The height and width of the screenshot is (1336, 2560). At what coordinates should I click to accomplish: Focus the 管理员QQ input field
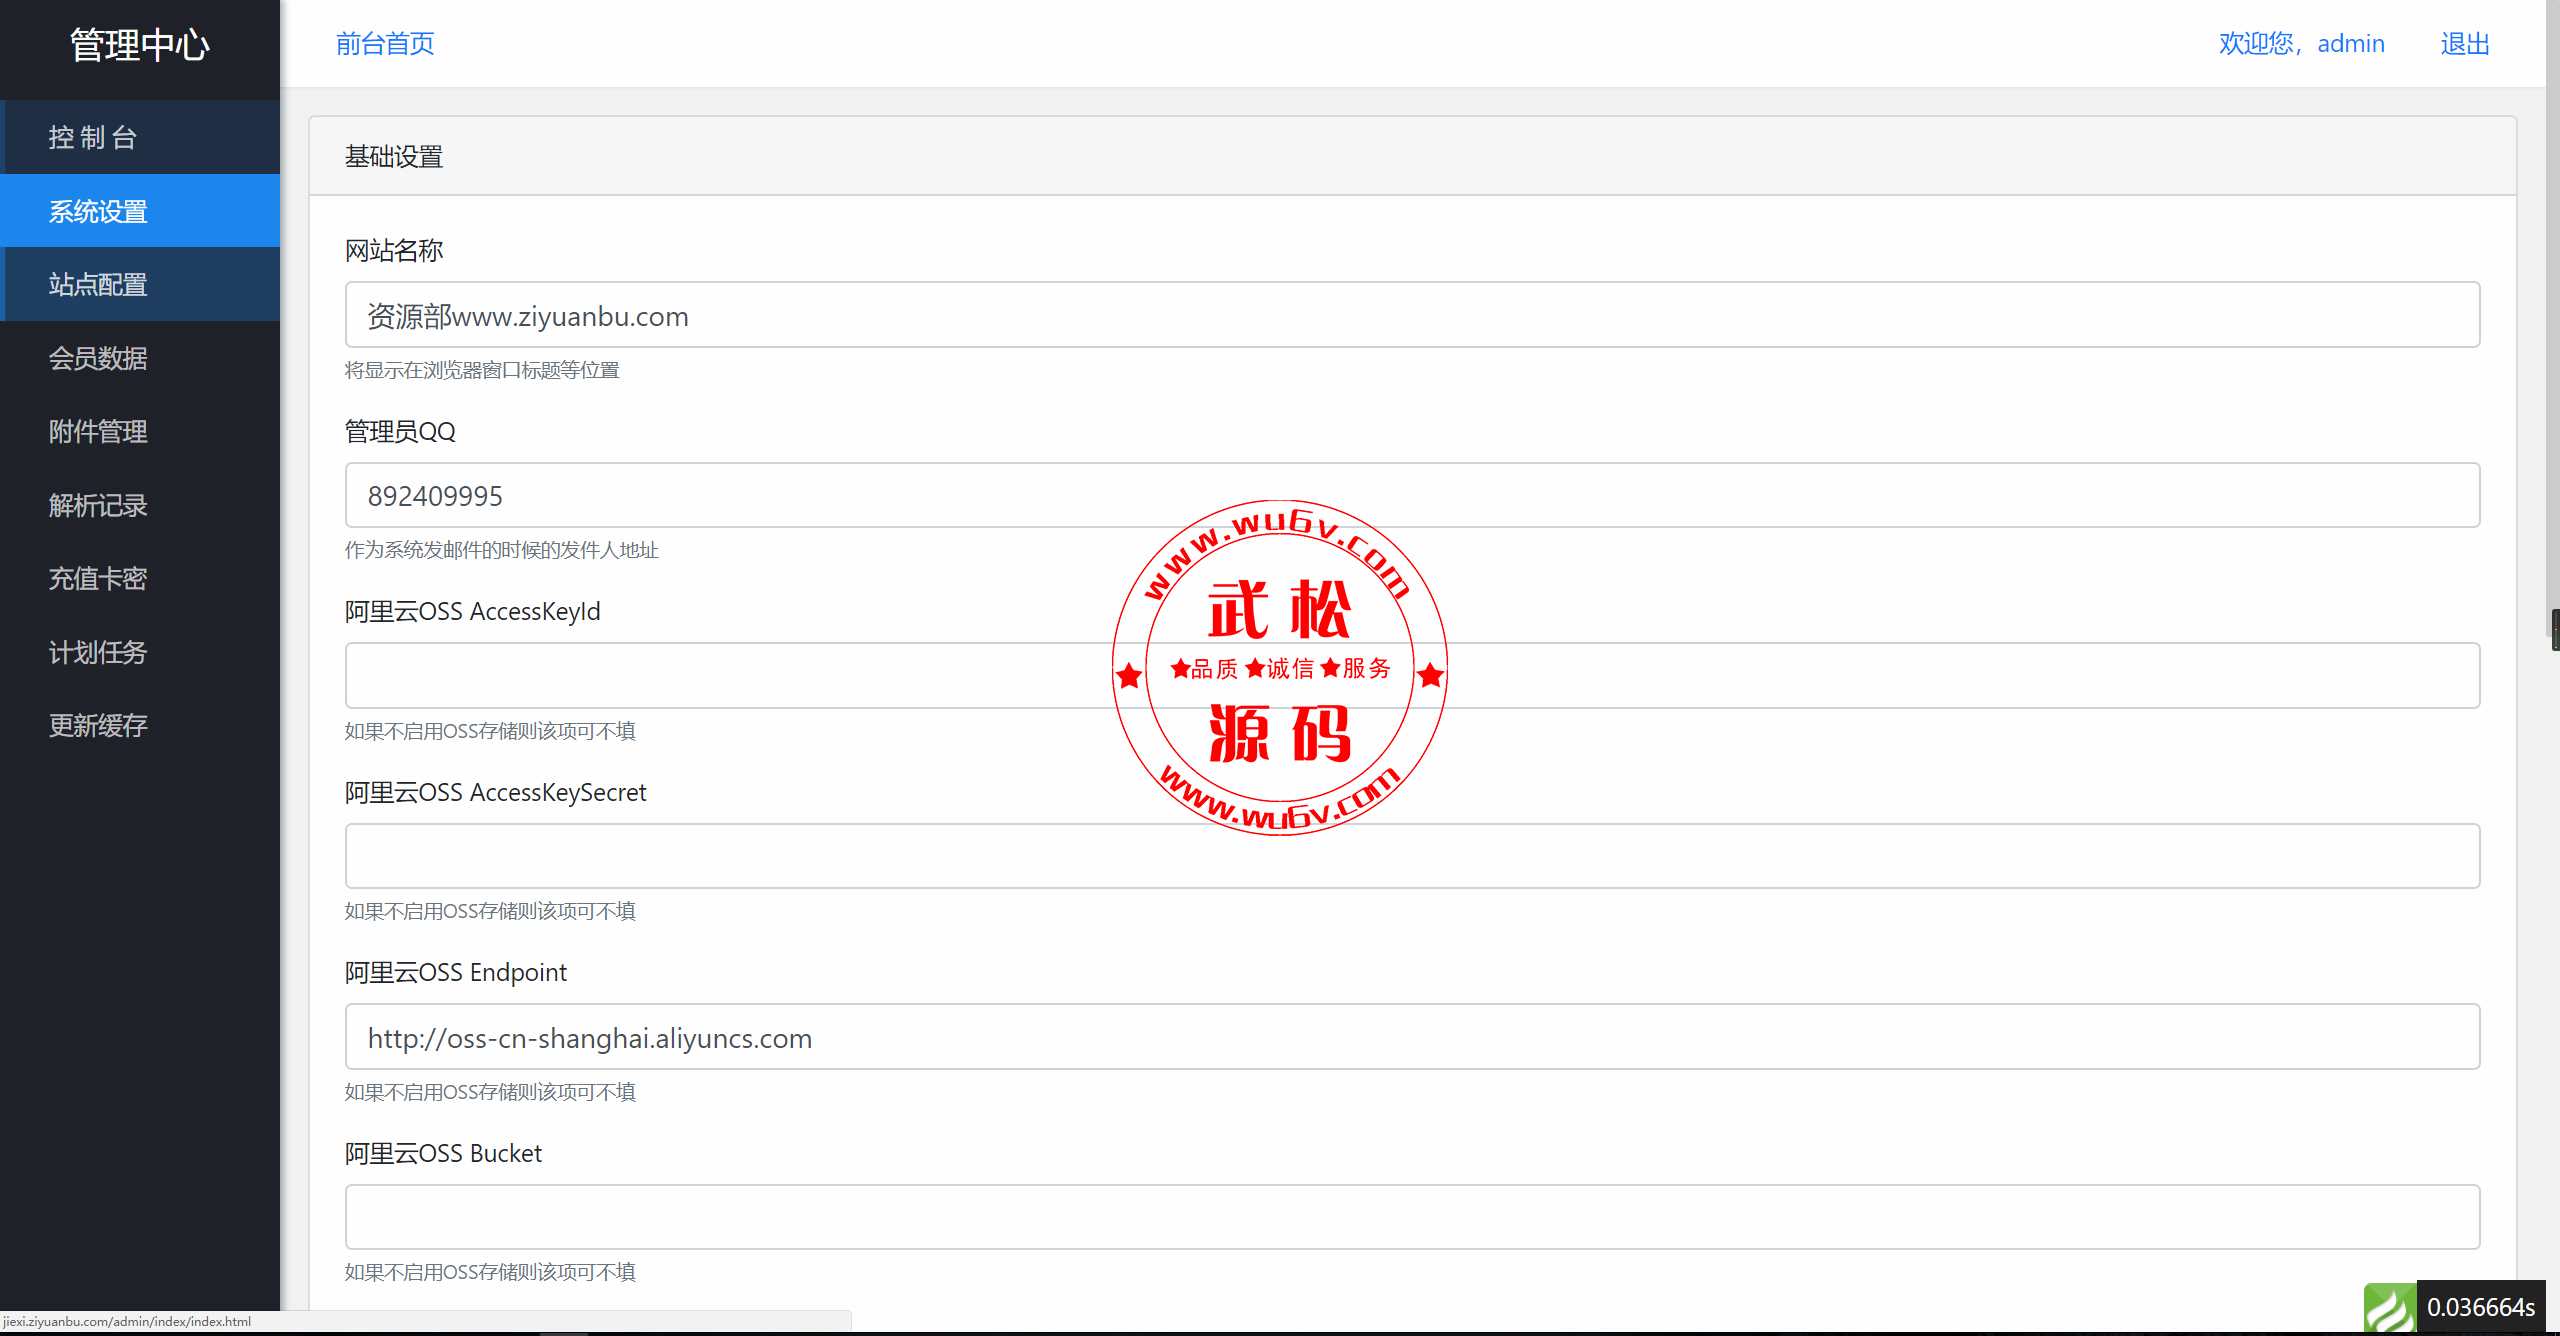(1412, 495)
